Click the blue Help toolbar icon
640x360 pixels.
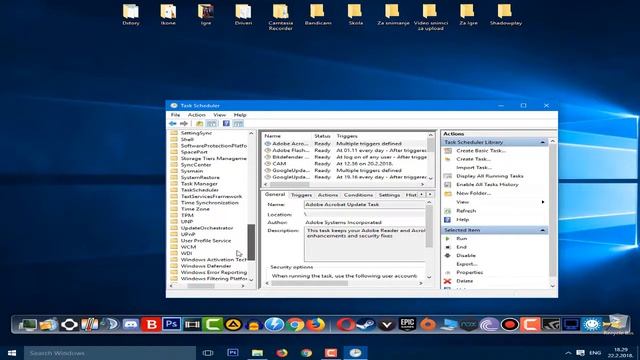tap(226, 123)
